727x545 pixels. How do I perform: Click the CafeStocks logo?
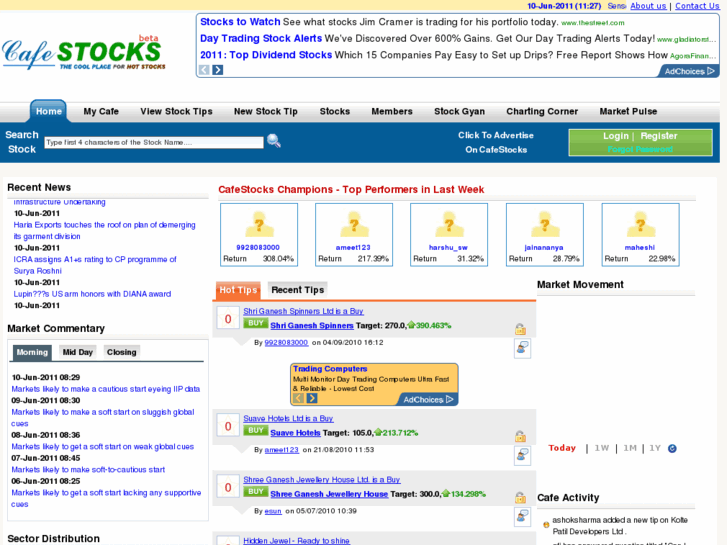[83, 53]
